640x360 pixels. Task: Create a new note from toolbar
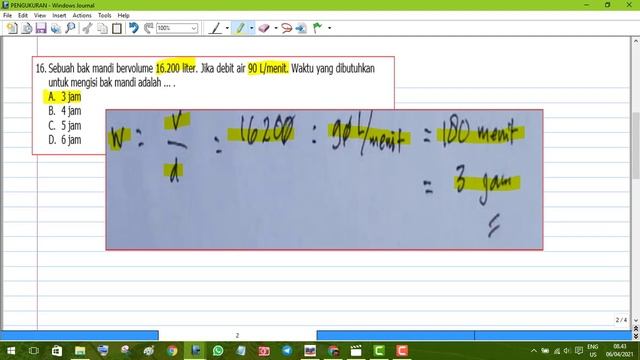pyautogui.click(x=12, y=28)
